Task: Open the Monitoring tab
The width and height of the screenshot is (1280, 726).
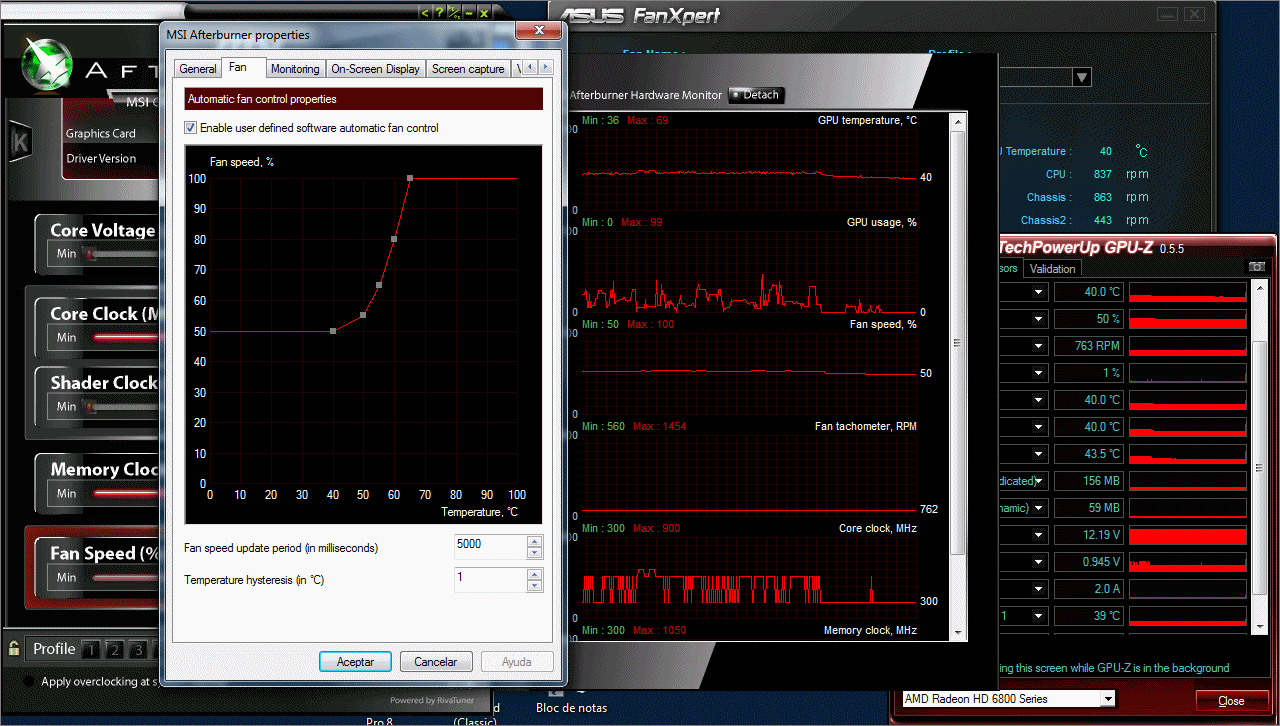Action: [295, 69]
